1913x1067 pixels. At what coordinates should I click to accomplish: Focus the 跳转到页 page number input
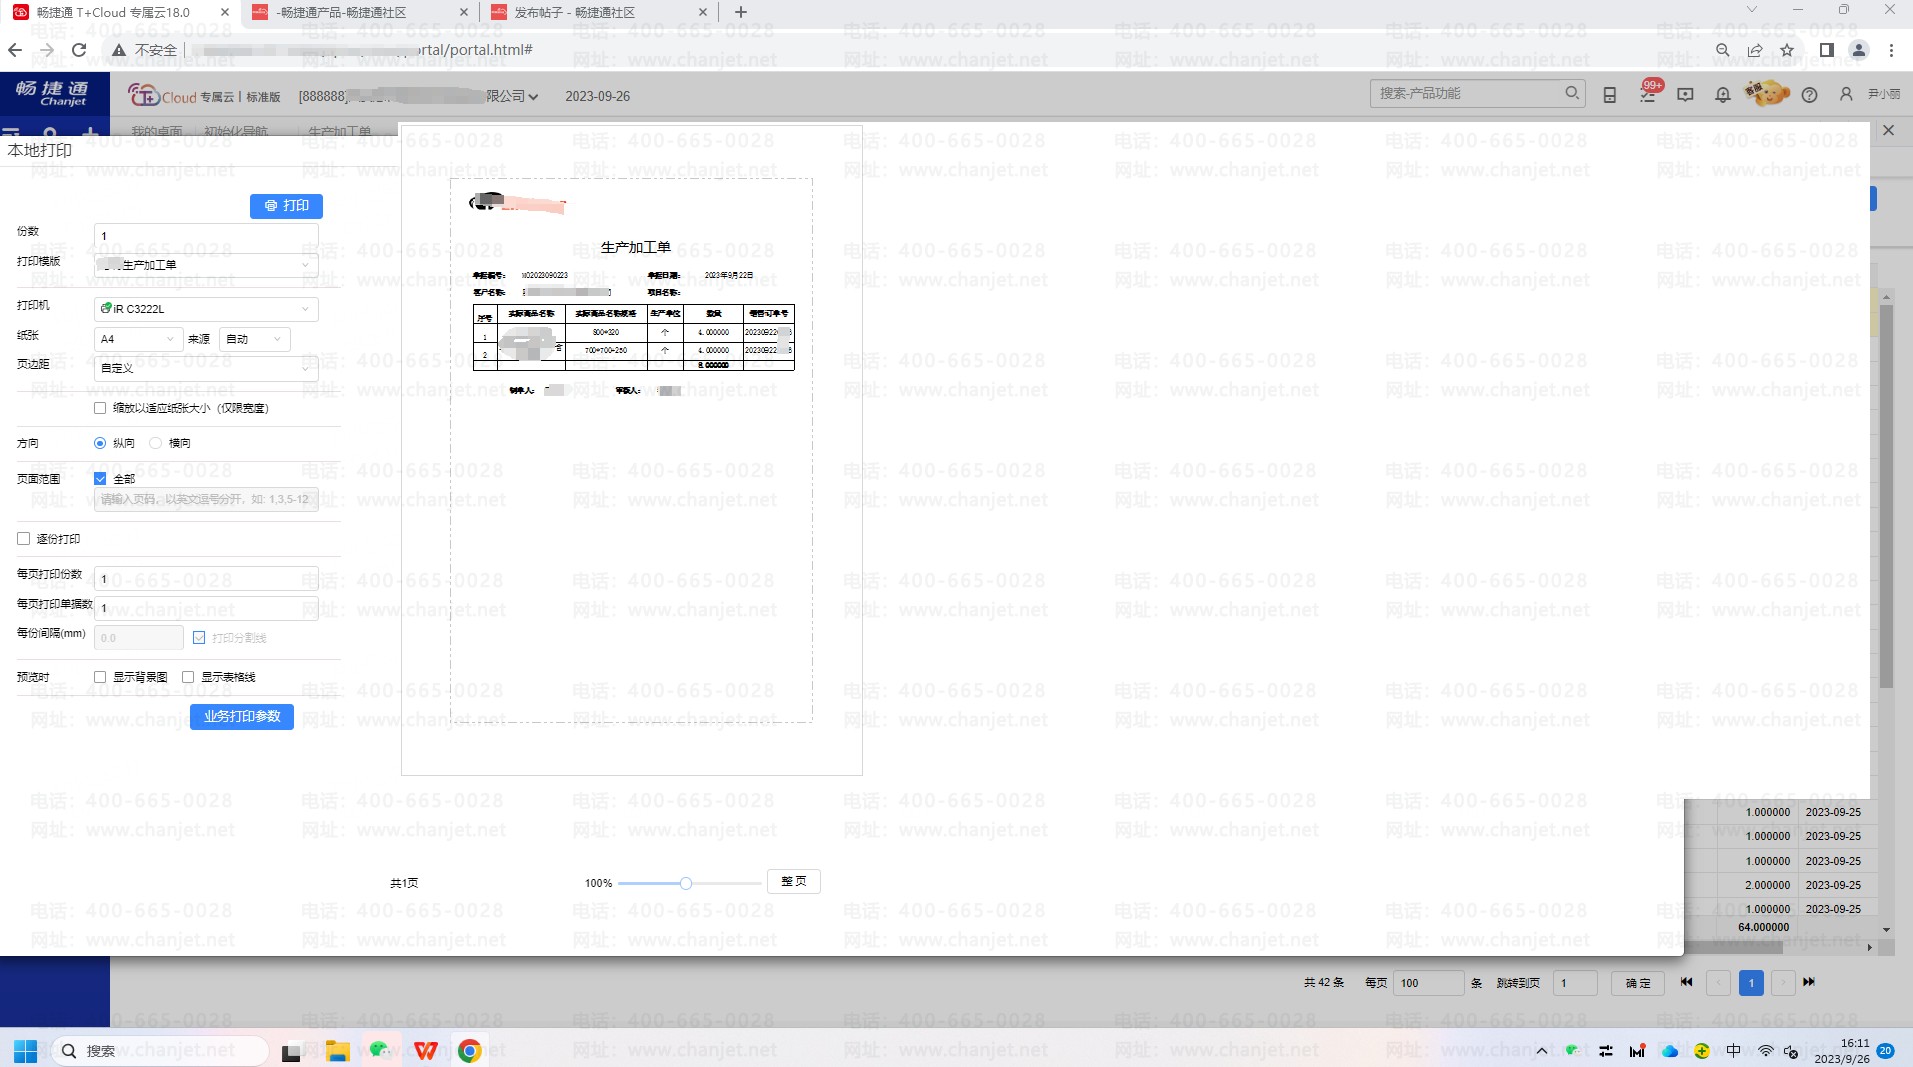[x=1575, y=983]
